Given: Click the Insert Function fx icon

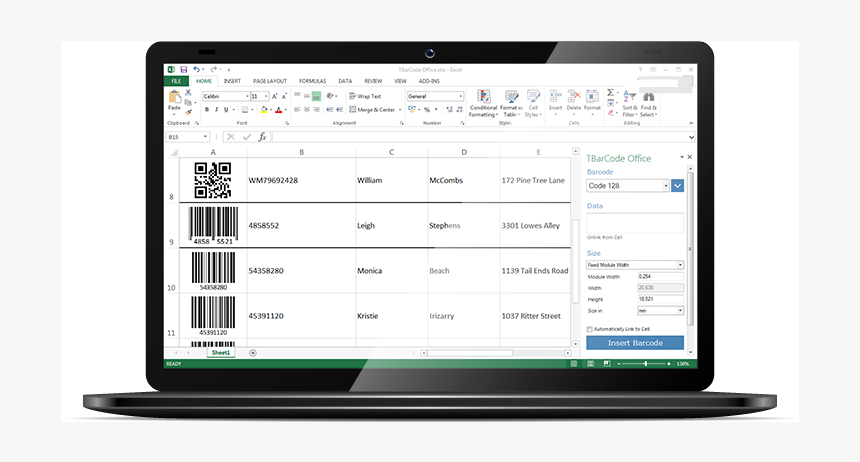Looking at the screenshot, I should [262, 137].
